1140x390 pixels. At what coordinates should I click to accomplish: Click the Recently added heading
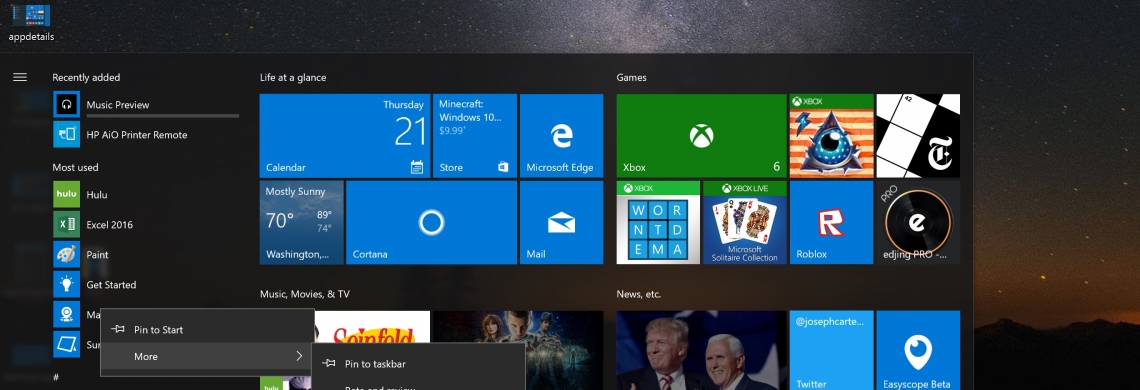86,77
